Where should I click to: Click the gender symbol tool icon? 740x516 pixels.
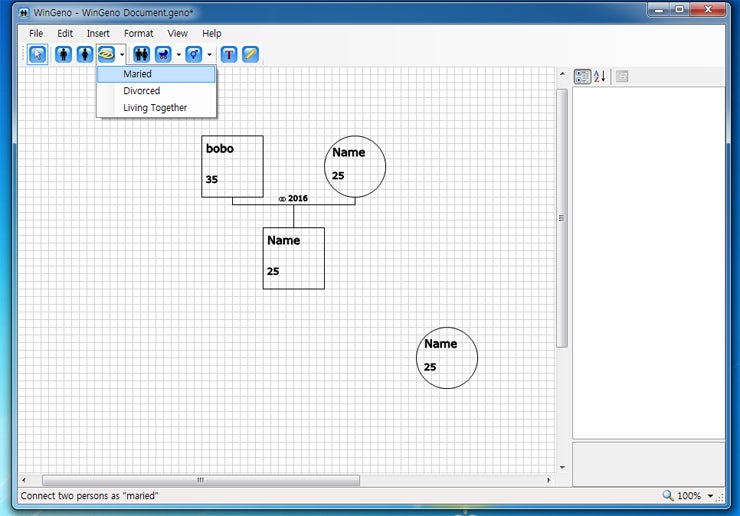pyautogui.click(x=194, y=54)
